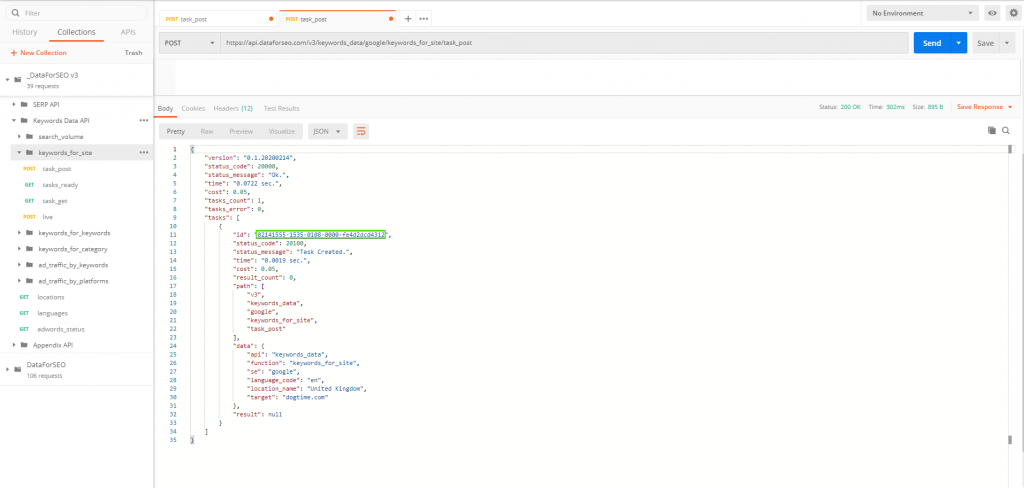The height and width of the screenshot is (488, 1024).
Task: Open the Send button dropdown arrow
Action: pos(959,43)
